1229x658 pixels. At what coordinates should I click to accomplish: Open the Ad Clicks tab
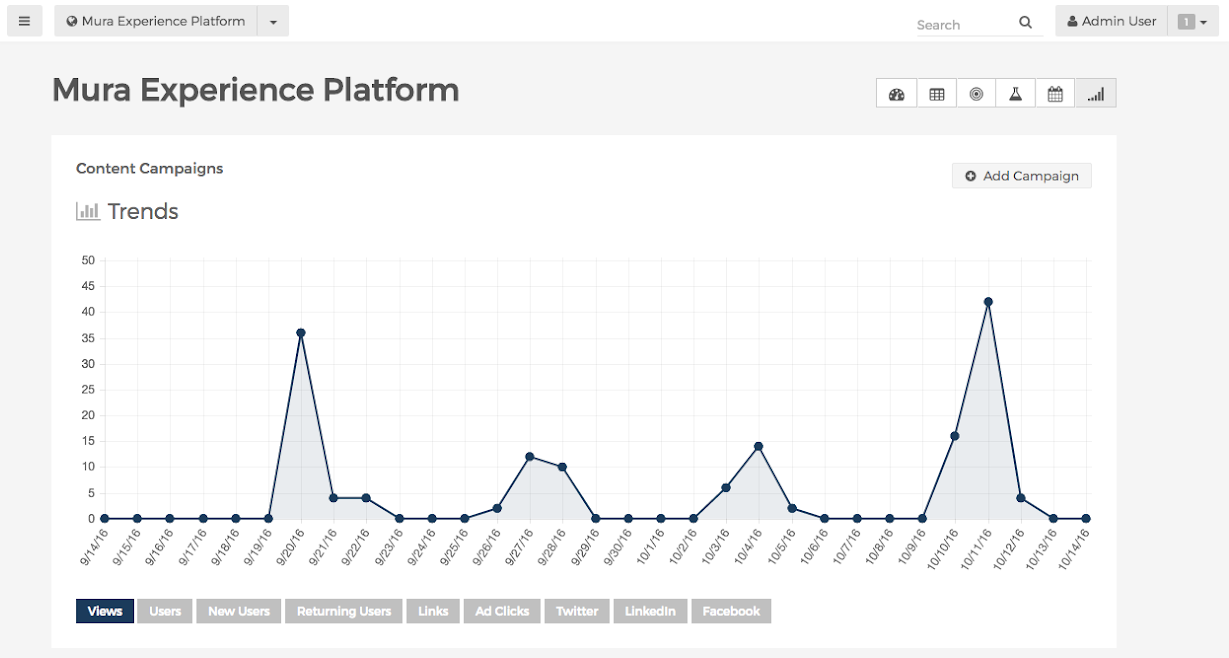[502, 611]
